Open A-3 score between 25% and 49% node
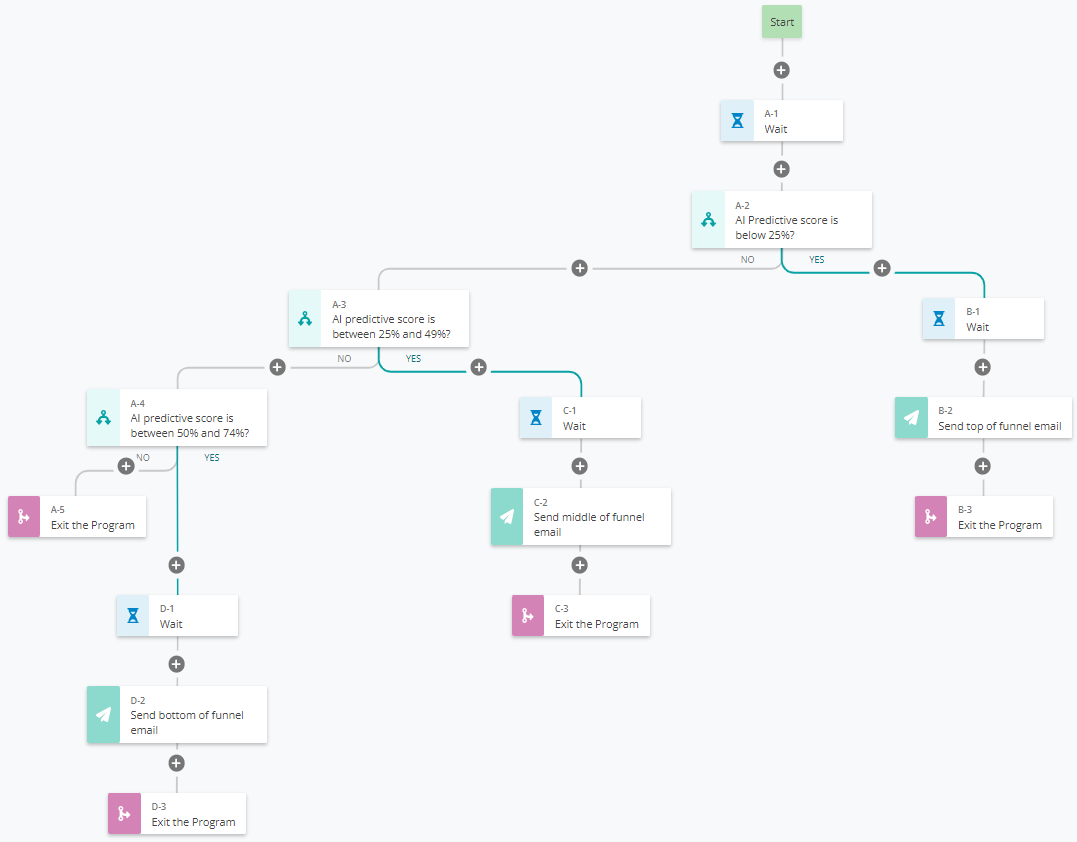This screenshot has height=842, width=1077. click(x=378, y=319)
